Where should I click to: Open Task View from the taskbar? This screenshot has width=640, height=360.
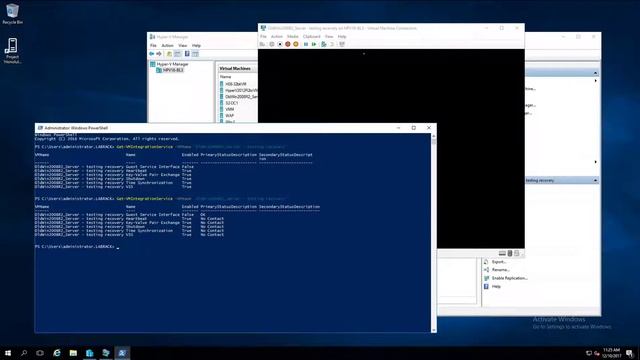tap(40, 353)
